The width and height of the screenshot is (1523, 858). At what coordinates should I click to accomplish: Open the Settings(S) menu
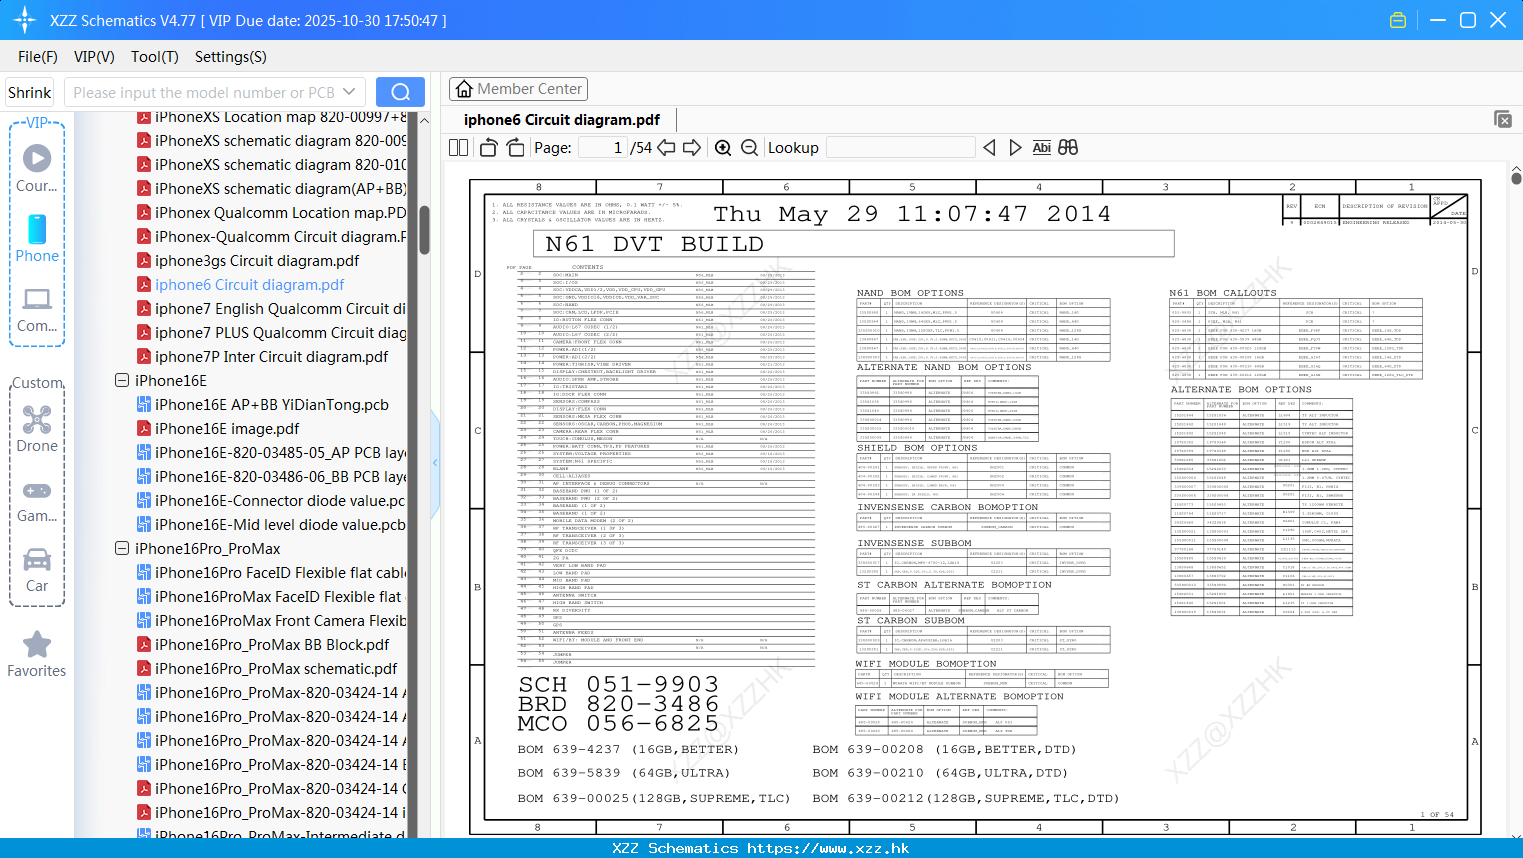(x=231, y=57)
